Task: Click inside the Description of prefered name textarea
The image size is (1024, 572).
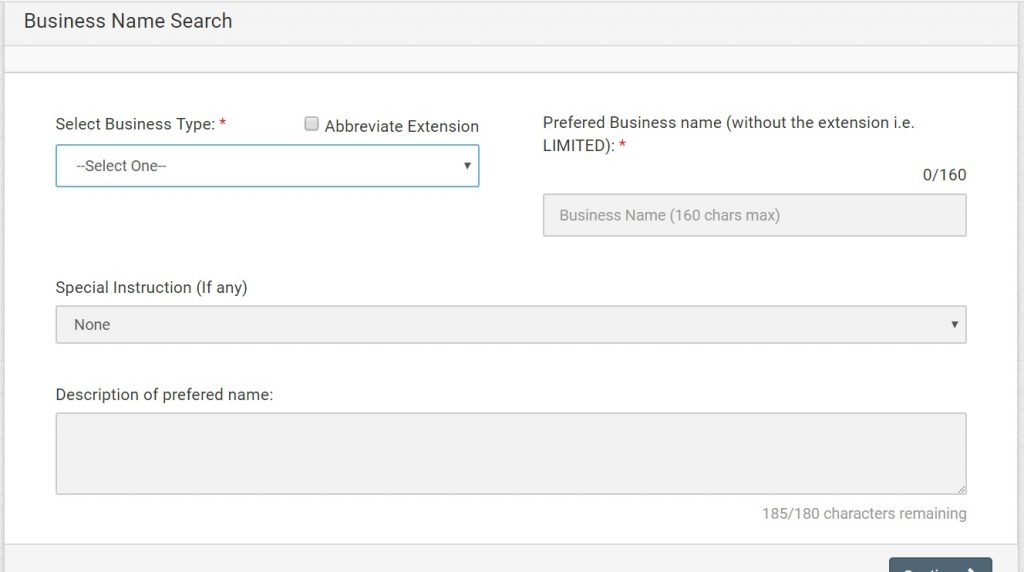Action: (510, 453)
